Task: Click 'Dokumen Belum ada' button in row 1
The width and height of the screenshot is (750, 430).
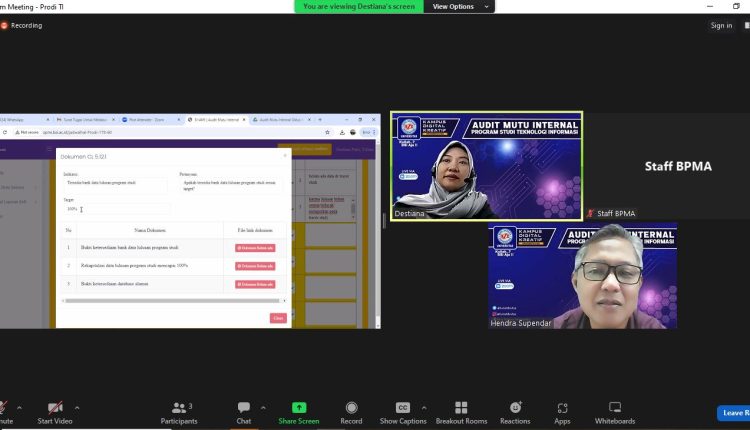Action: click(x=255, y=248)
